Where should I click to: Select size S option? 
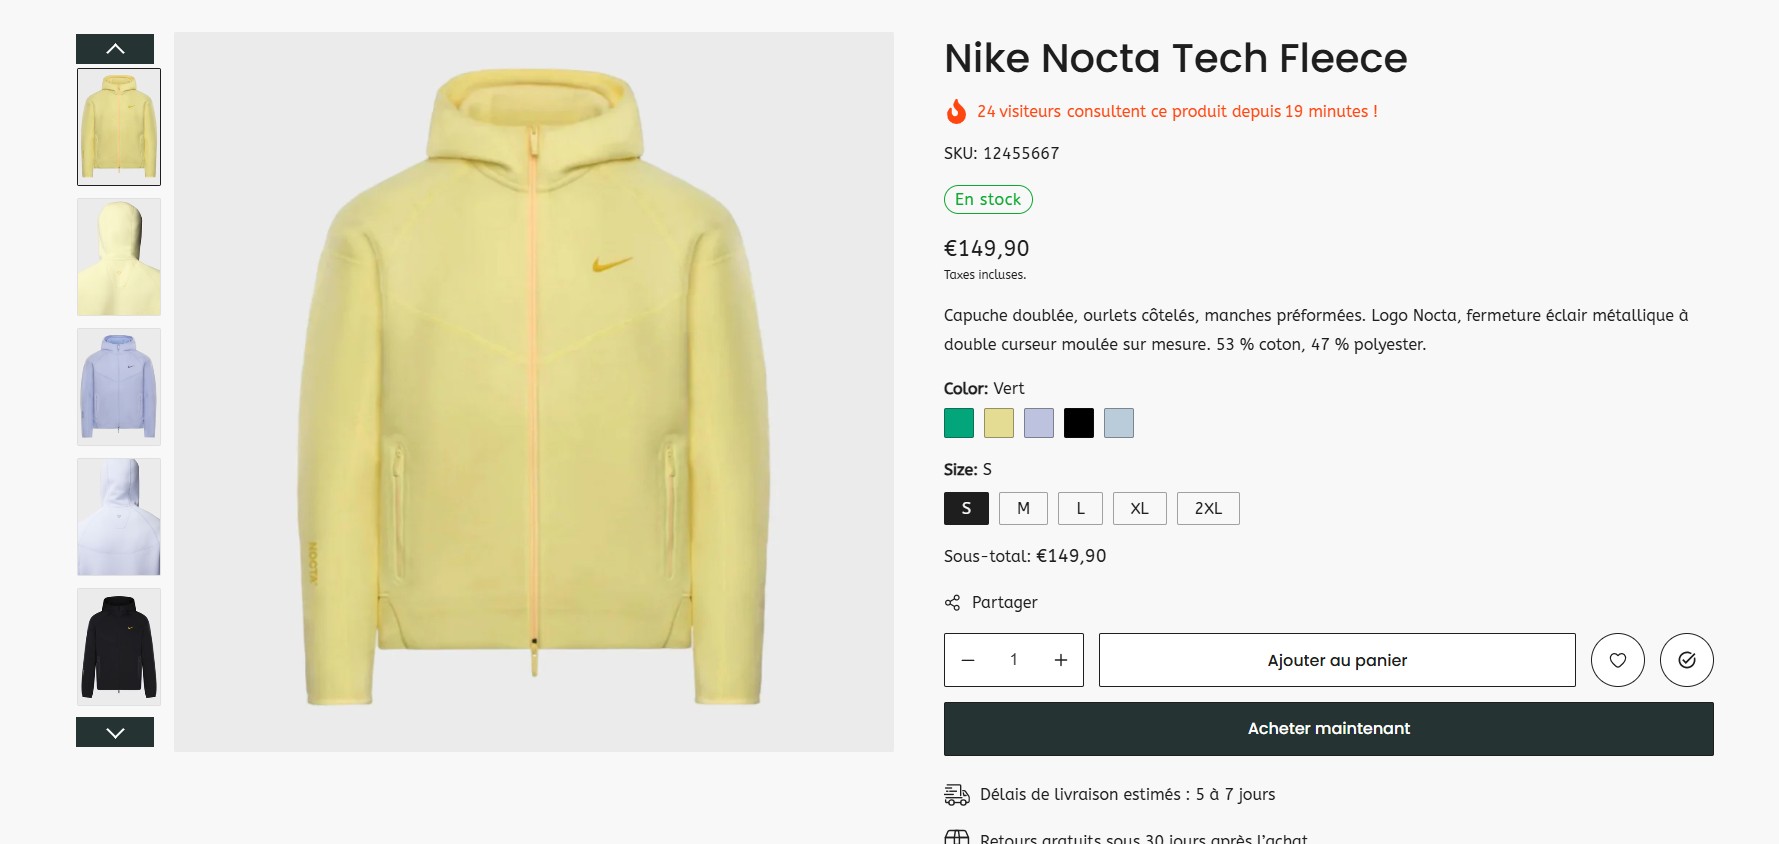pos(966,508)
